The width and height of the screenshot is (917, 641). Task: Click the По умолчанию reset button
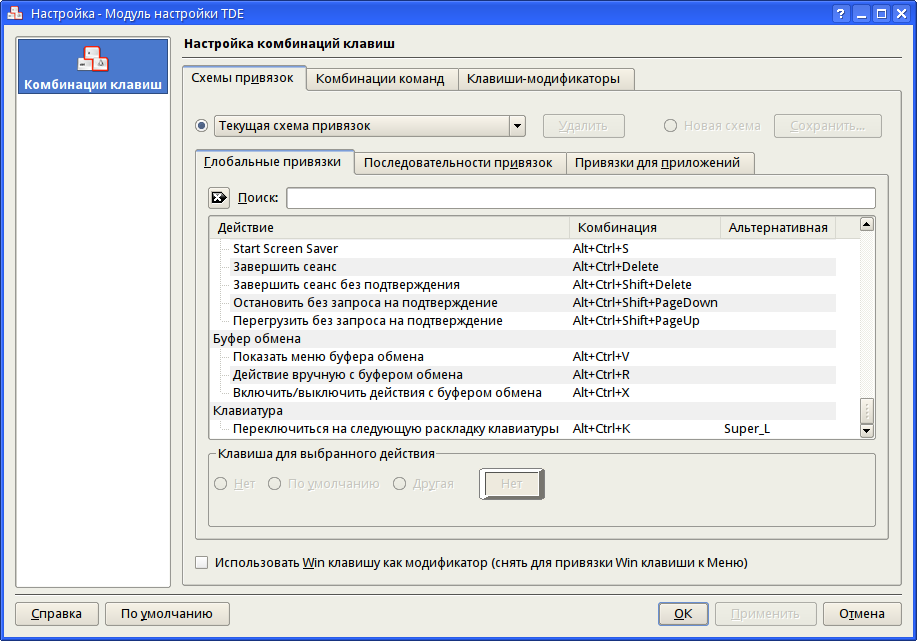click(167, 614)
